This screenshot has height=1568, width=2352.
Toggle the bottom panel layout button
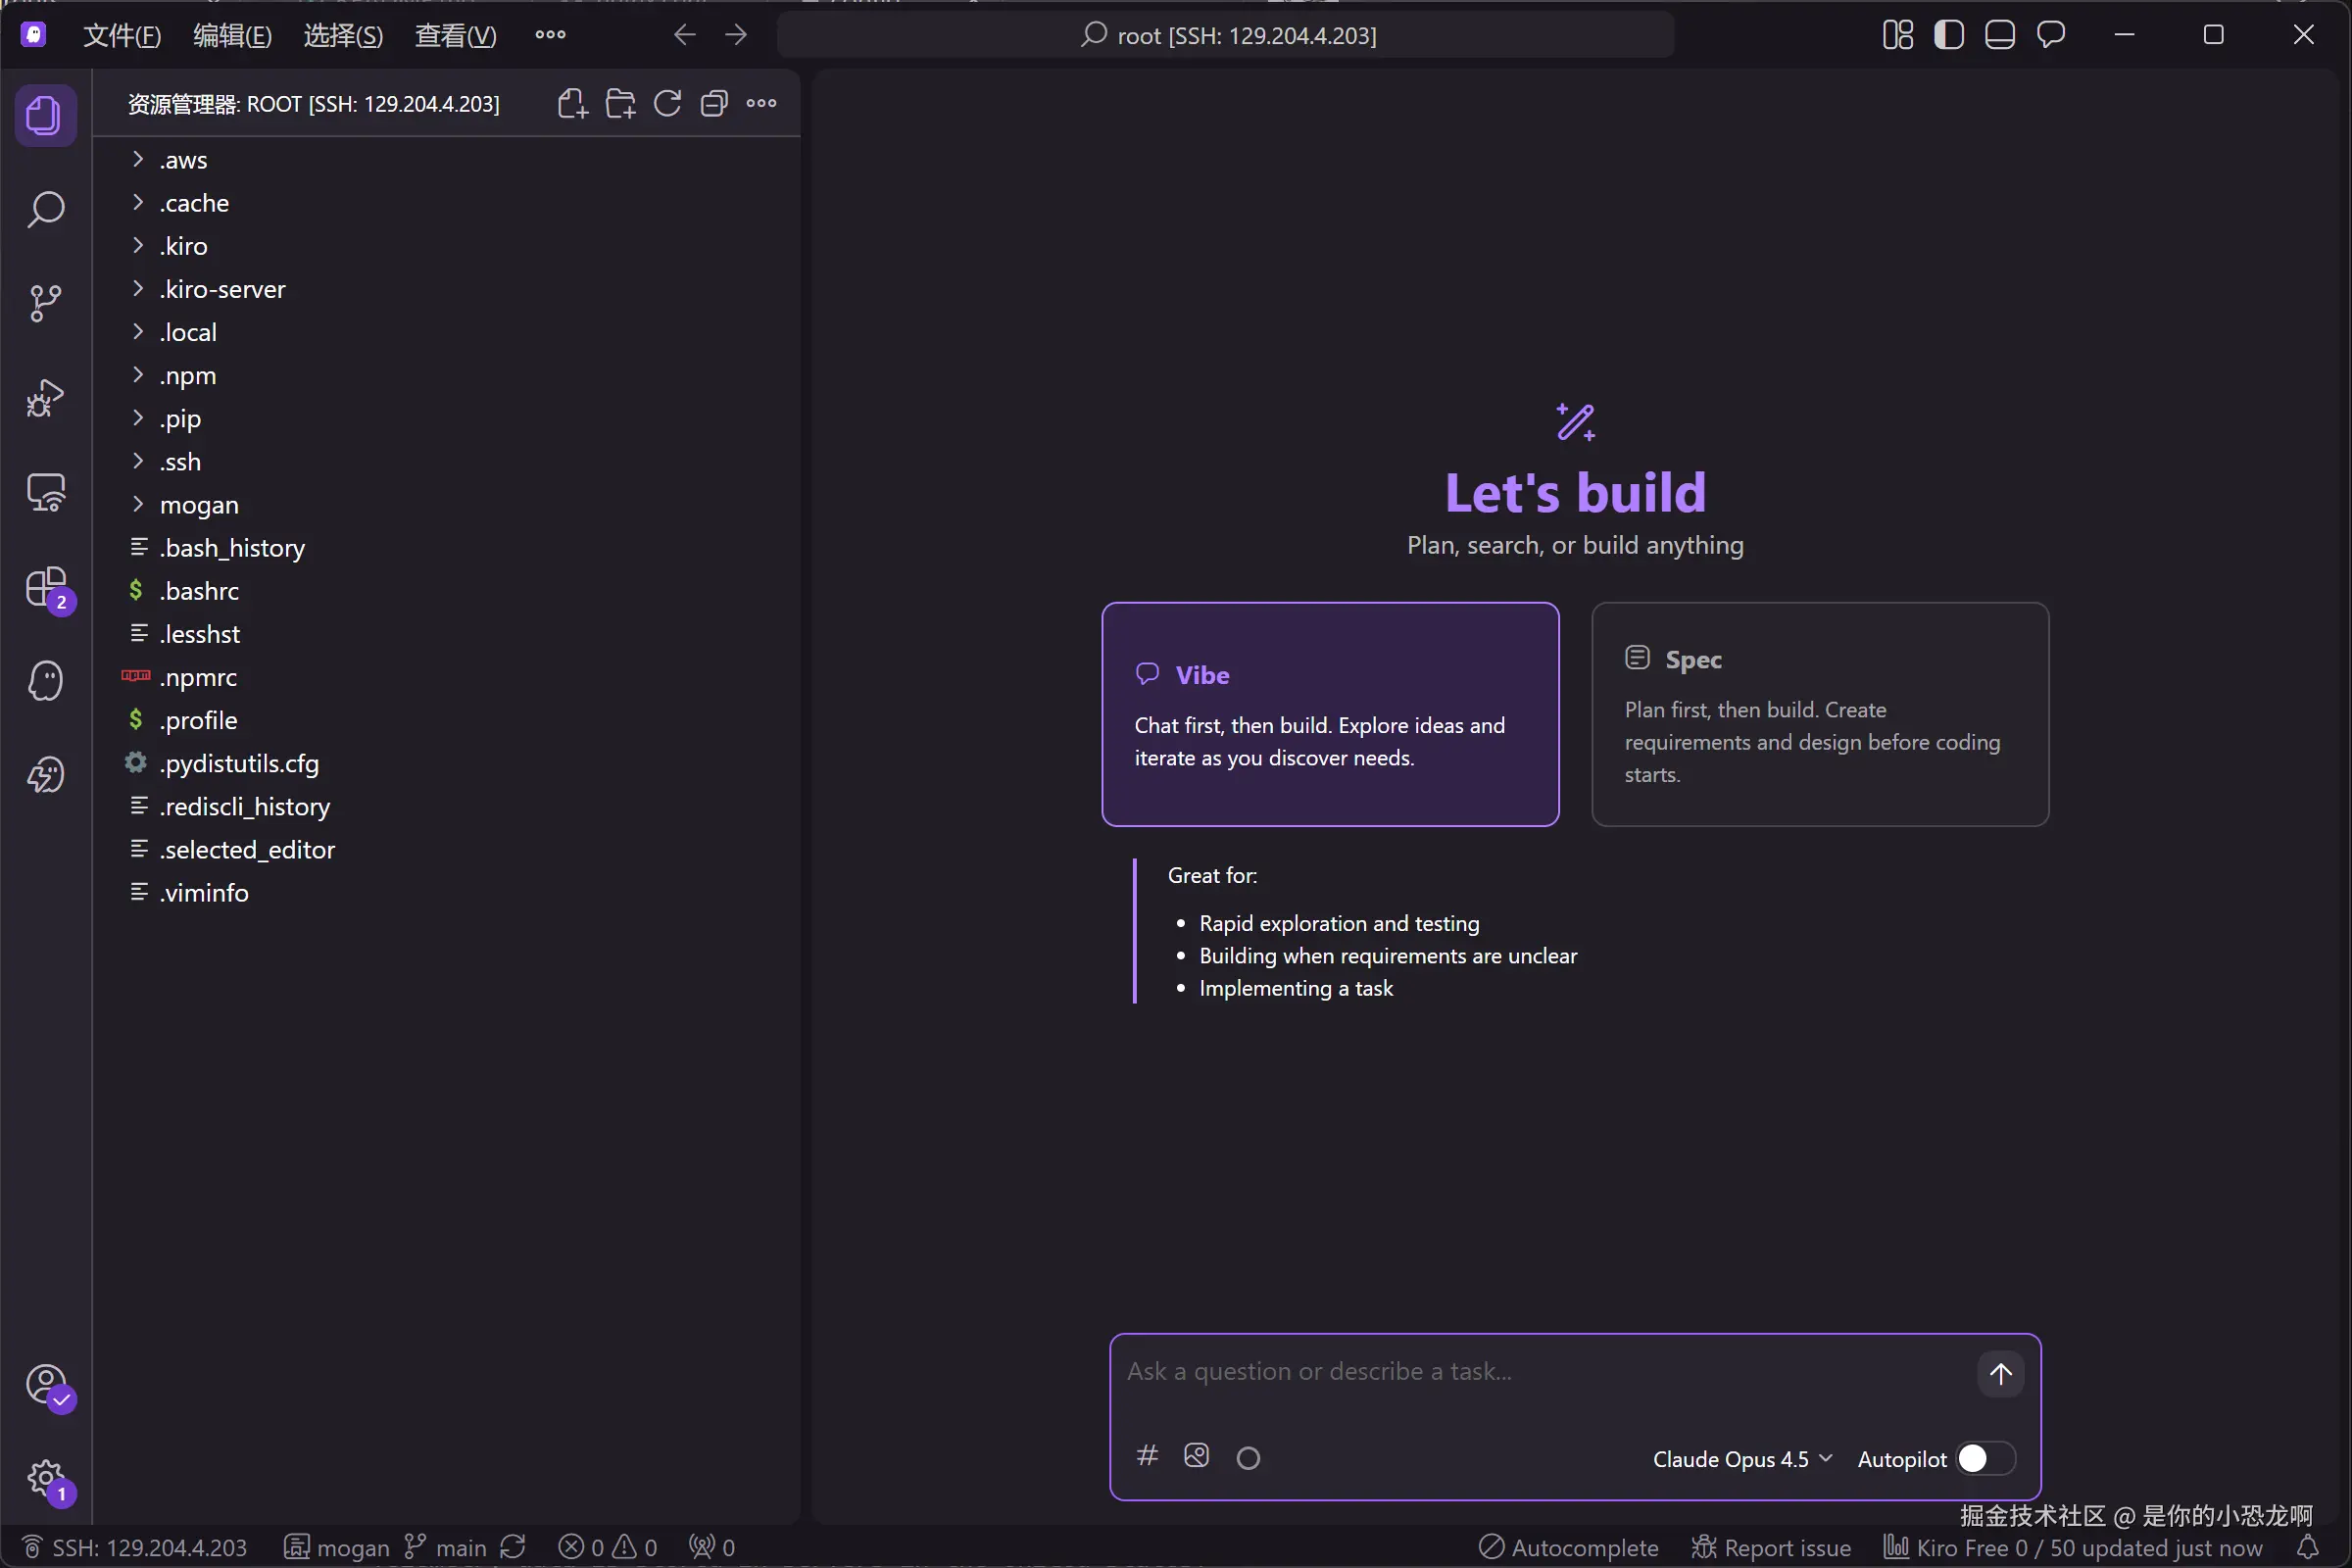click(x=1999, y=35)
